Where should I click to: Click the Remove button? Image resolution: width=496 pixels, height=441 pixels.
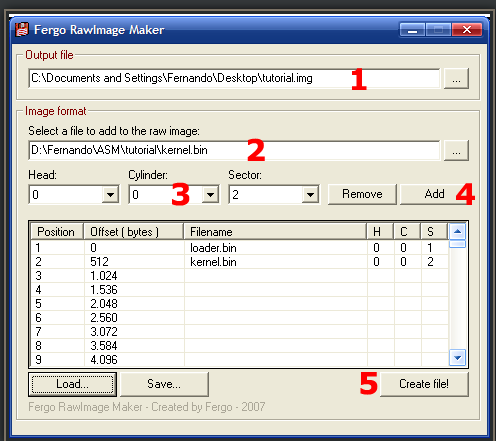(362, 194)
